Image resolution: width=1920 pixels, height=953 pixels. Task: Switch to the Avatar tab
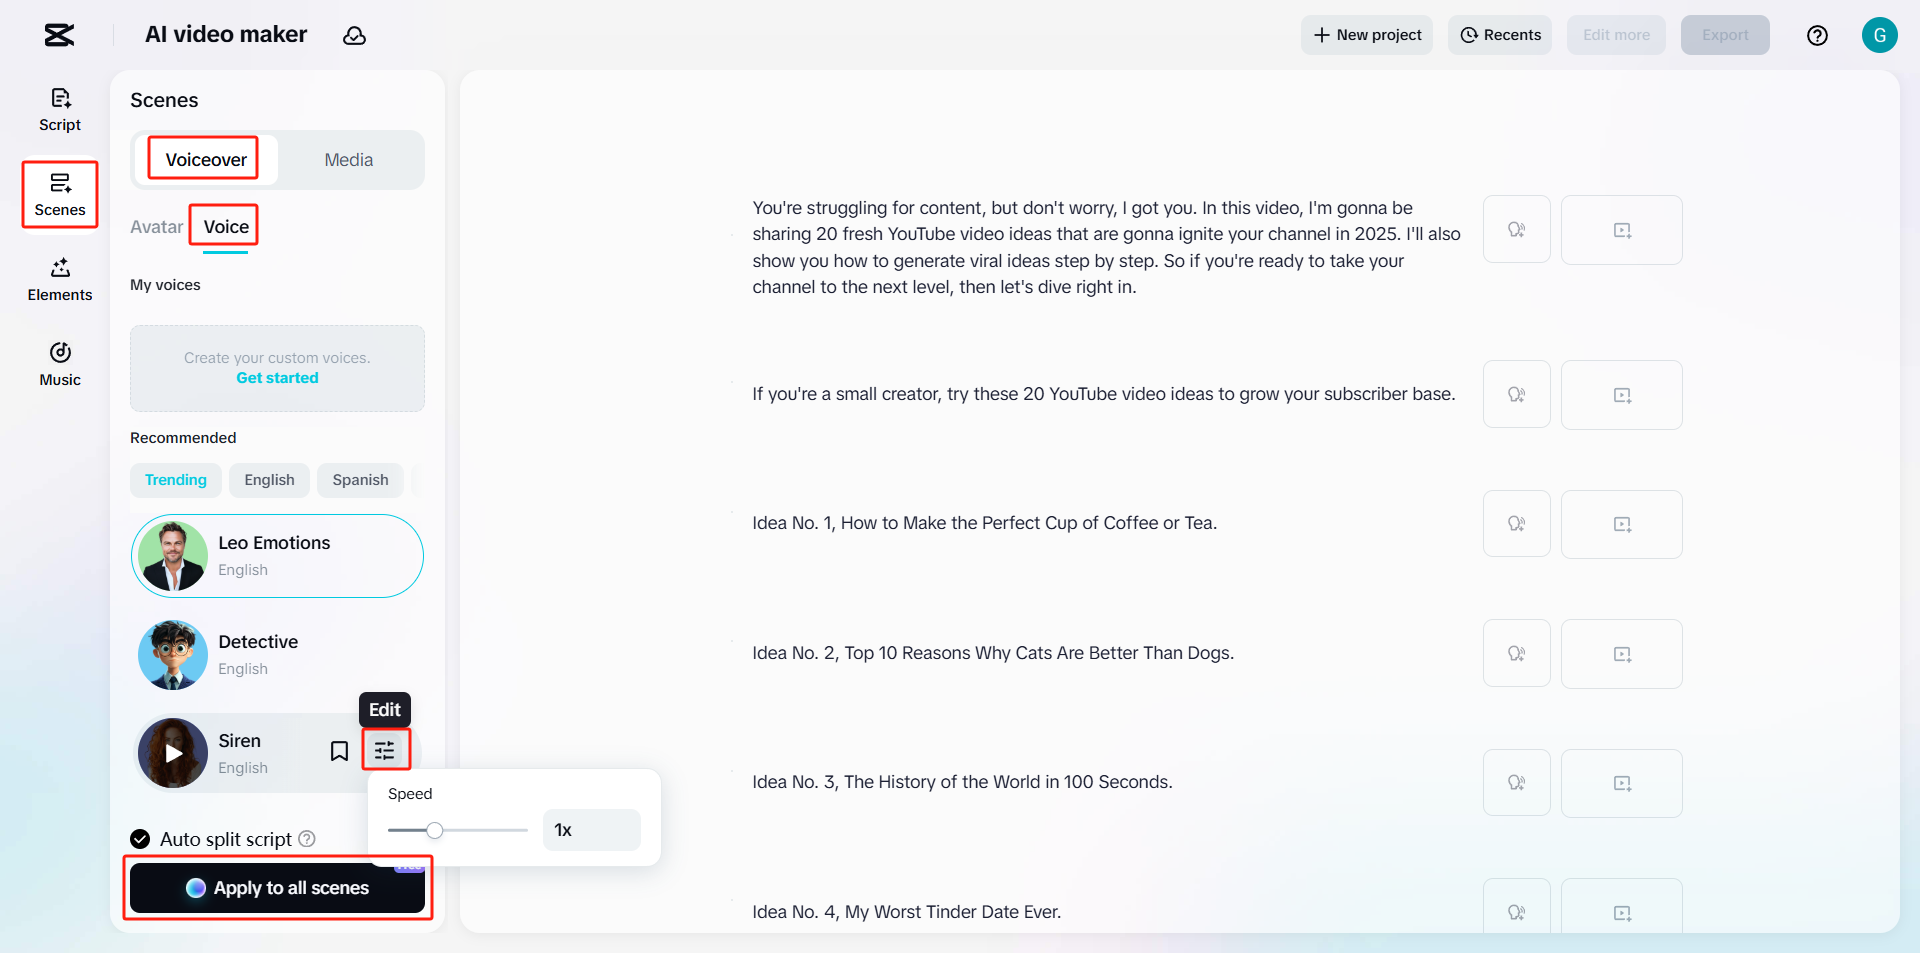(x=156, y=227)
